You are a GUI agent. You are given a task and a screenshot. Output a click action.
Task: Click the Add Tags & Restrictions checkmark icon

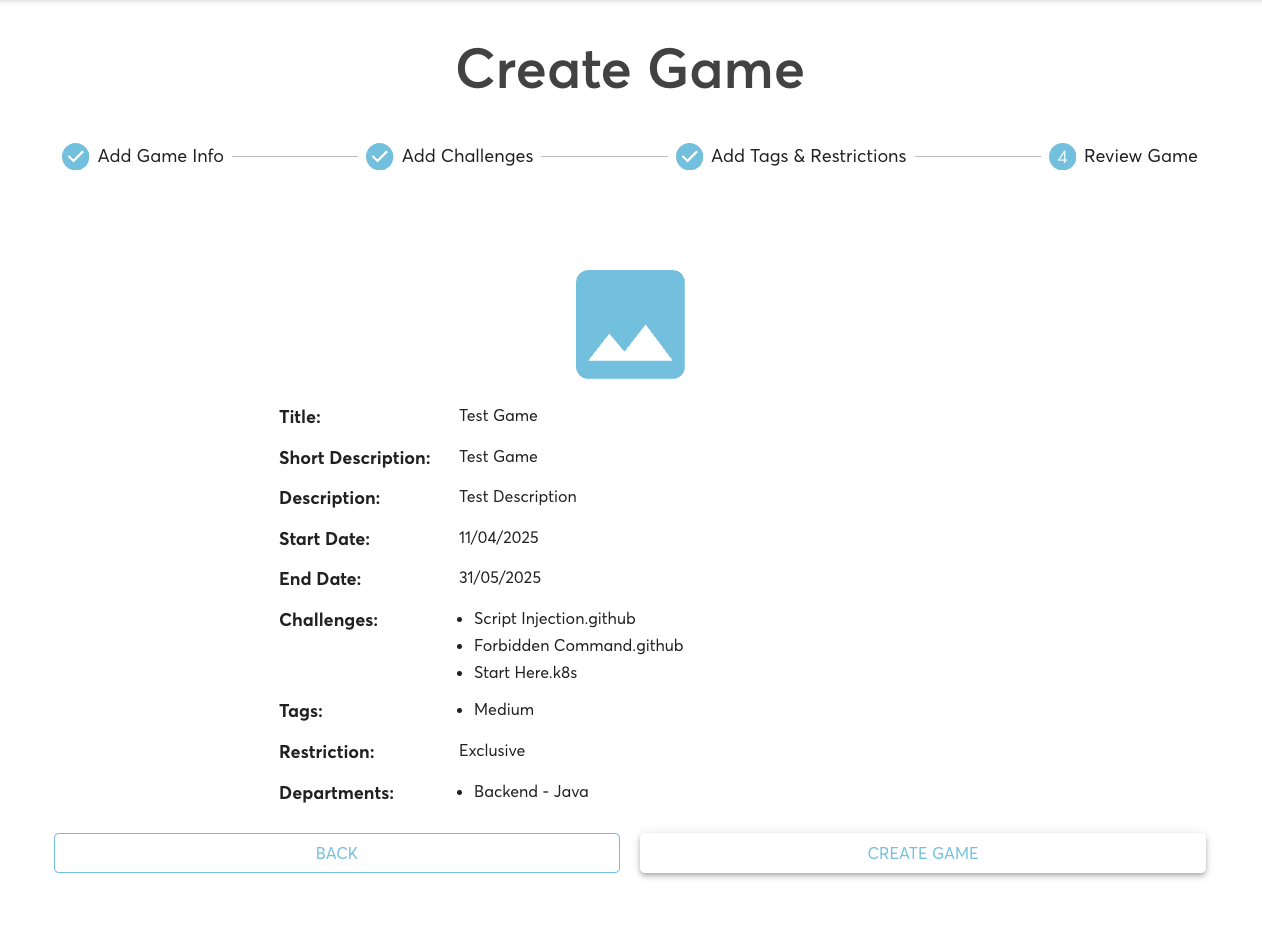pyautogui.click(x=689, y=156)
